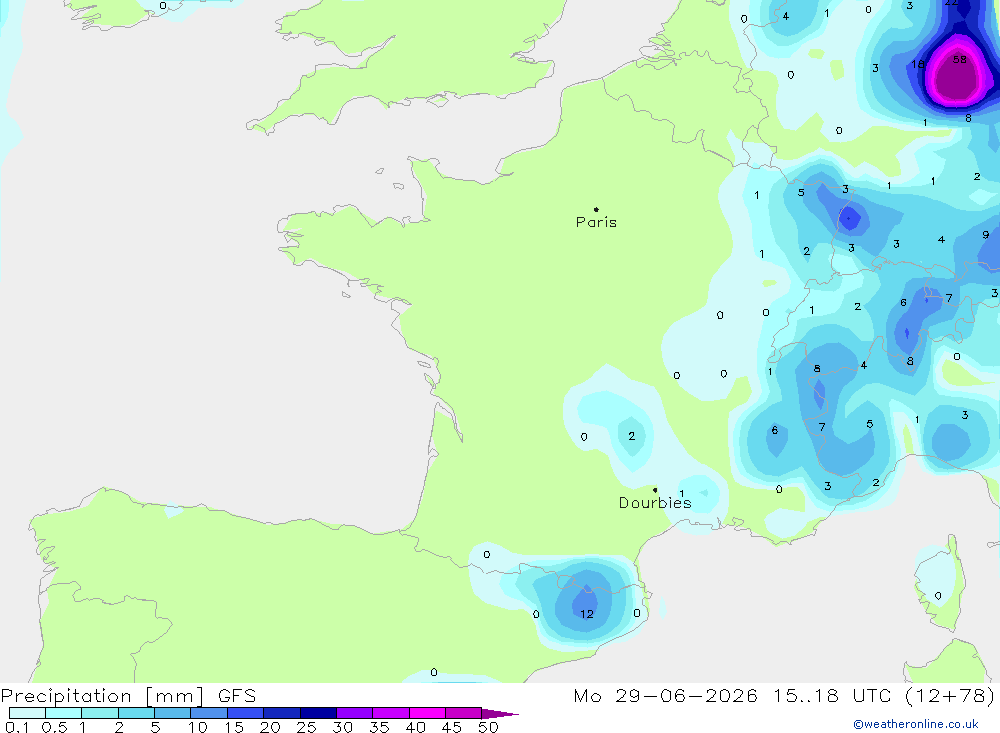This screenshot has width=1000, height=733.
Task: Click the legend scale label '0.5'
Action: point(54,727)
